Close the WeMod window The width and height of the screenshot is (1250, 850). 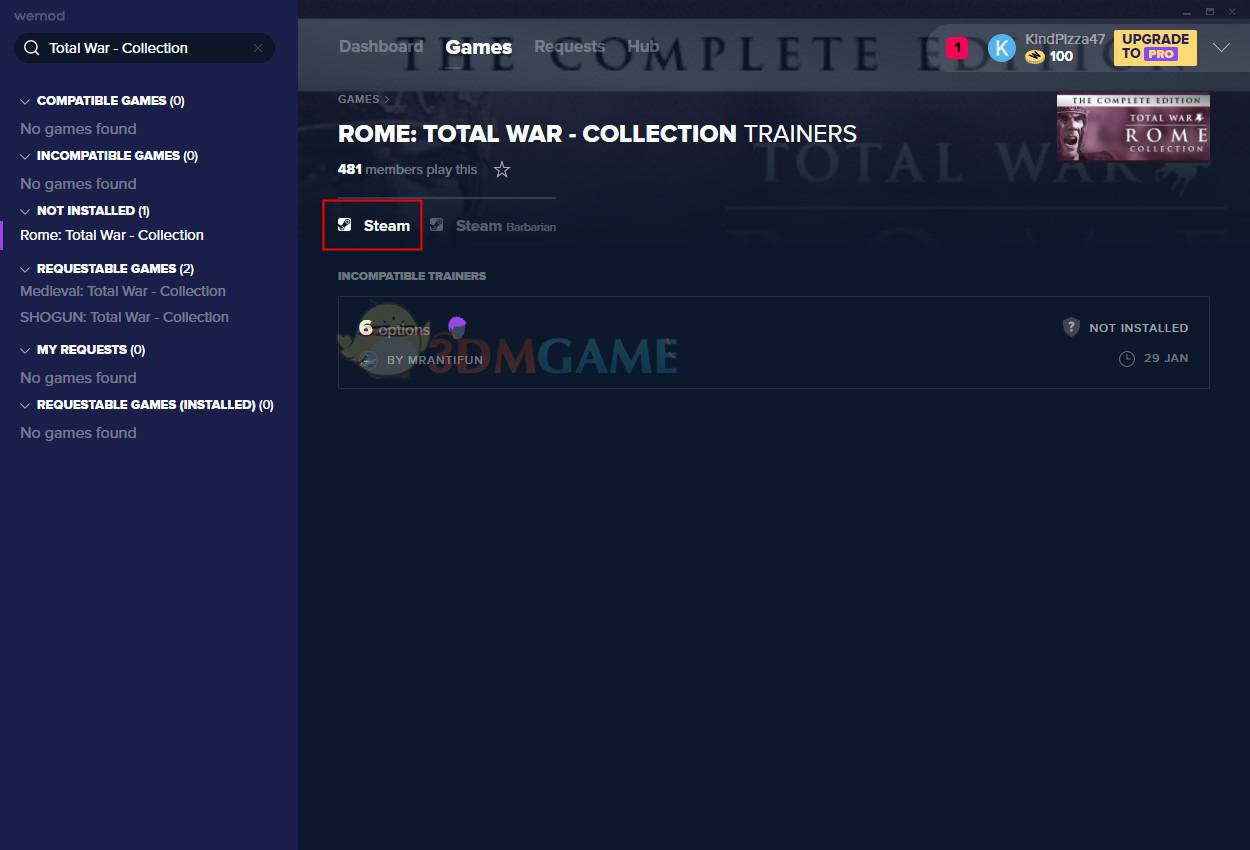1232,11
